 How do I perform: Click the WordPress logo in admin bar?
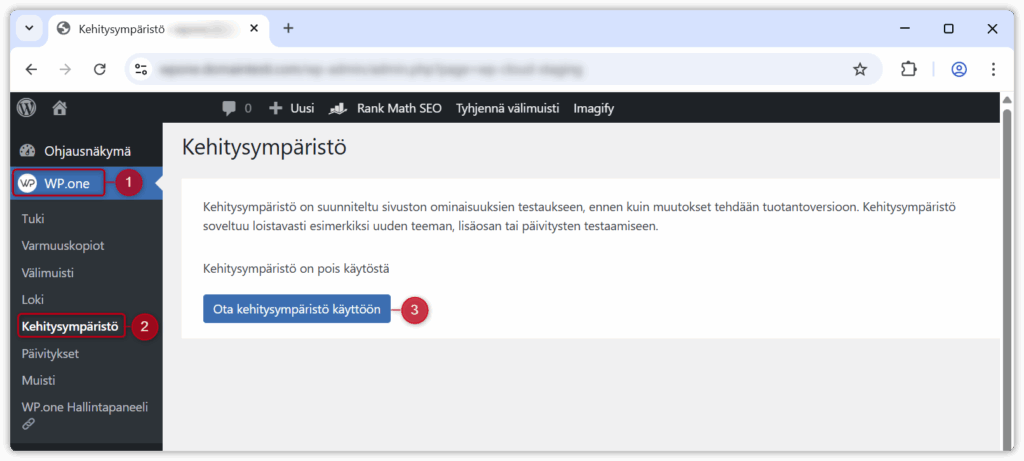tap(26, 107)
